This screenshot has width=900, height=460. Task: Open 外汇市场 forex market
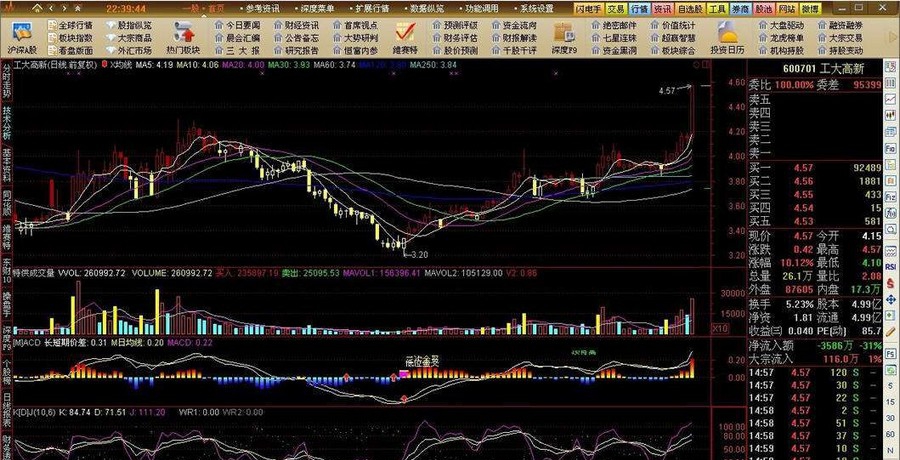[129, 51]
